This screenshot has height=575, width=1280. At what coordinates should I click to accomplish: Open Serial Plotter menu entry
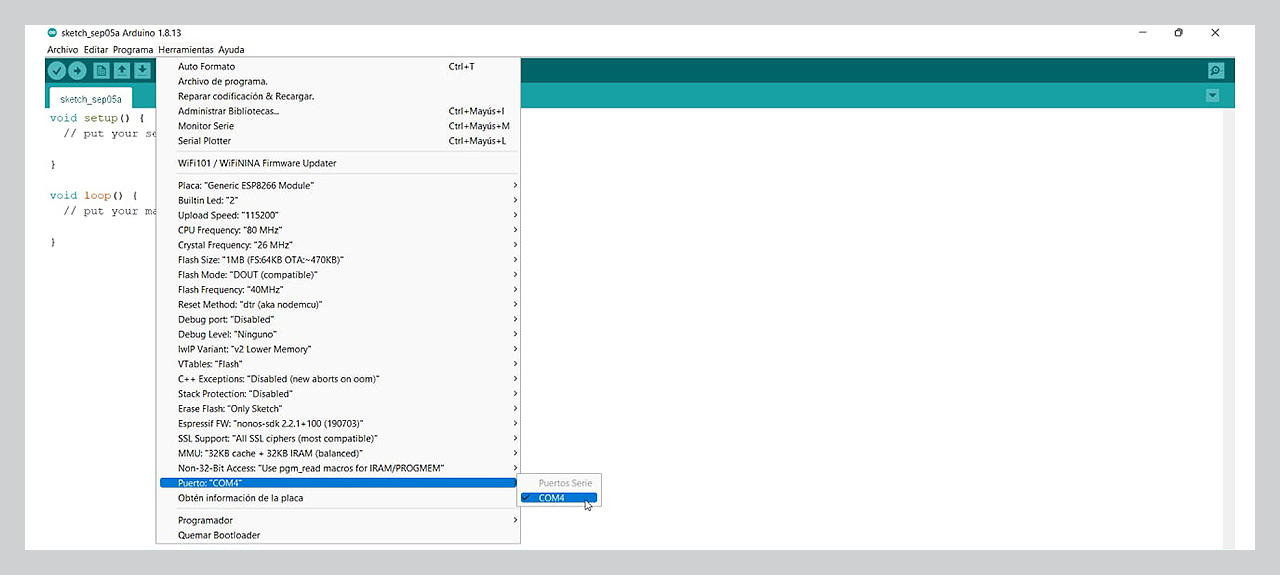point(338,141)
